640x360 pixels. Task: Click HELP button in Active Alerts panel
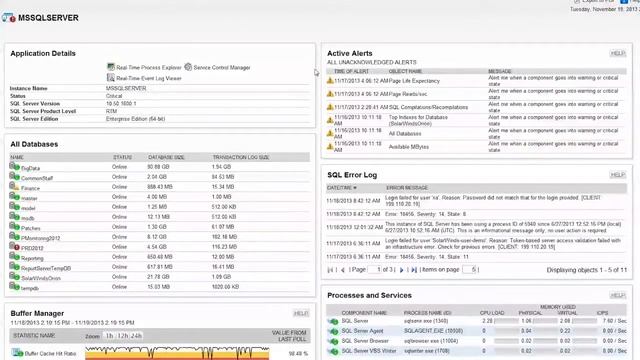tap(618, 53)
